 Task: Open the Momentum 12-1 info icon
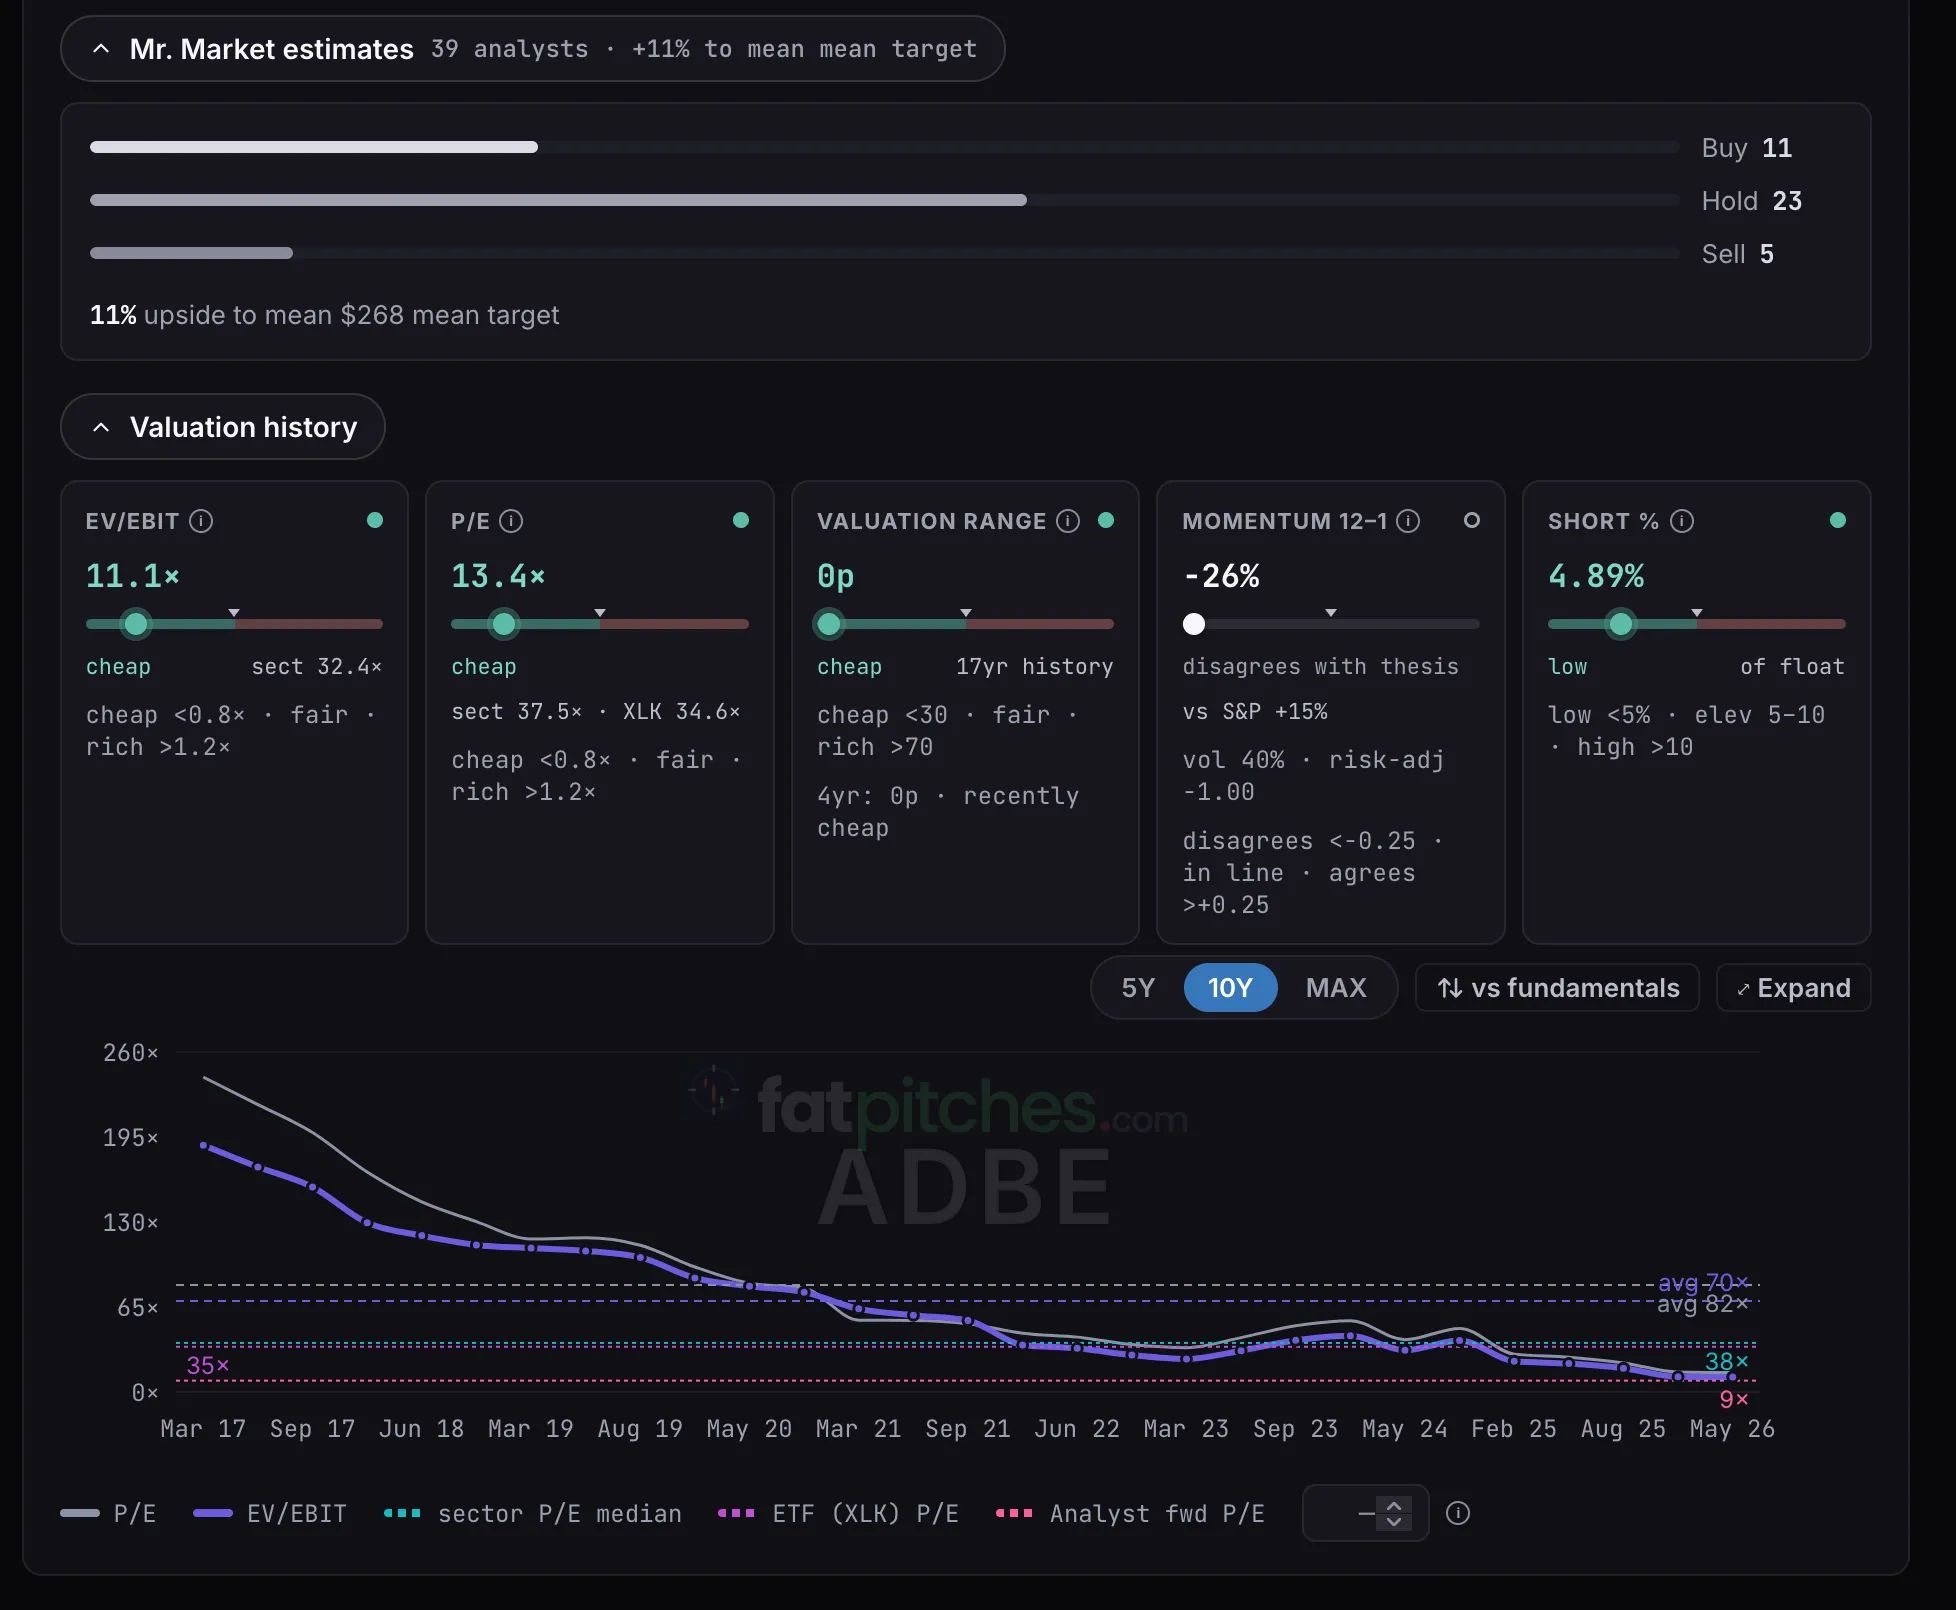coord(1408,521)
